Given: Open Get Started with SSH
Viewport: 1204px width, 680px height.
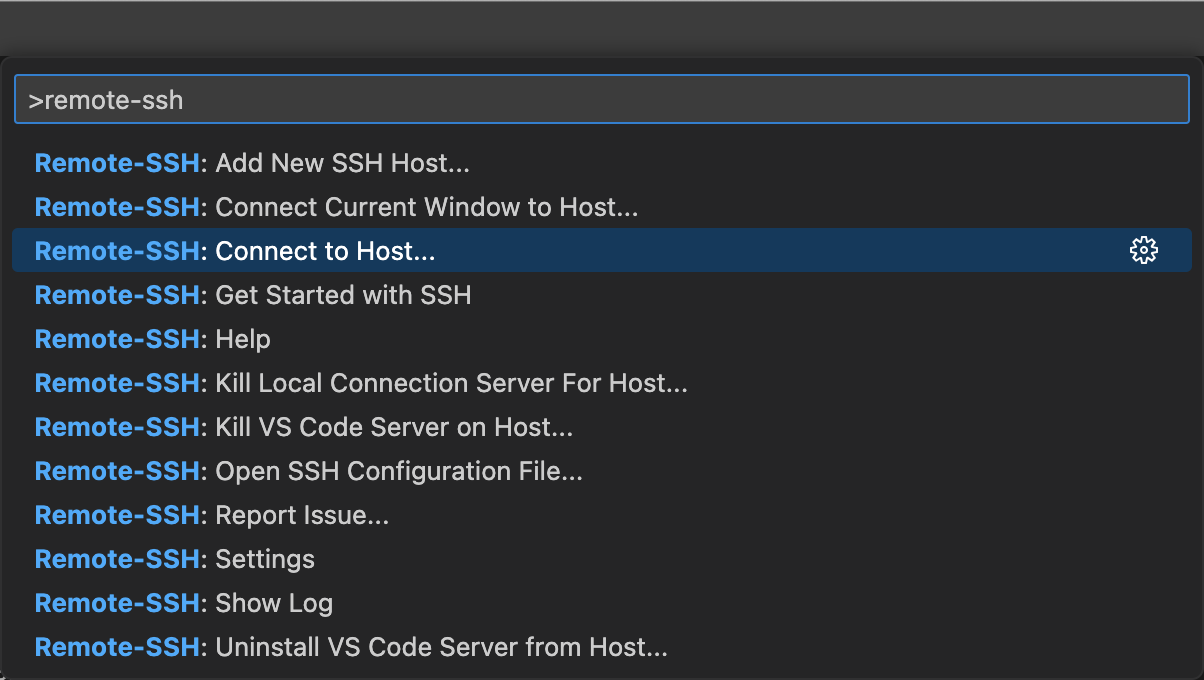Looking at the screenshot, I should coord(343,295).
